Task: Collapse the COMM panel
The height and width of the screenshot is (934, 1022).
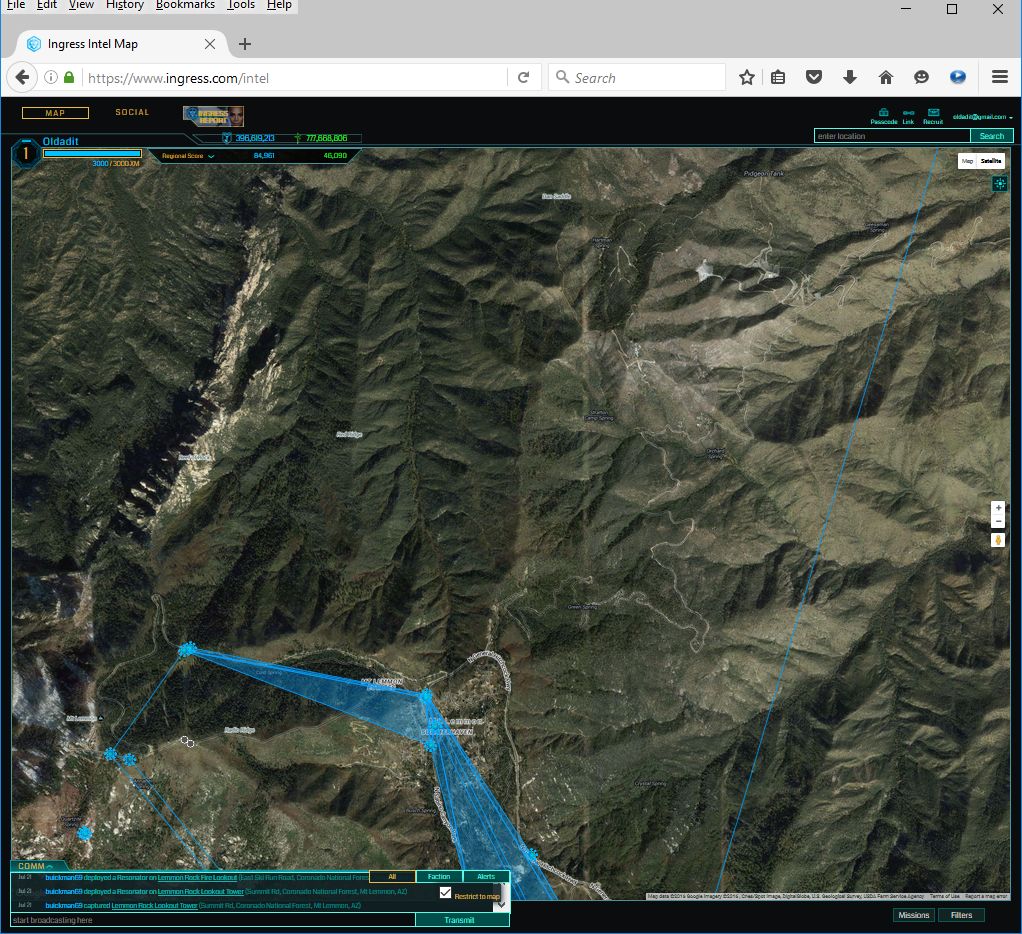Action: point(37,866)
